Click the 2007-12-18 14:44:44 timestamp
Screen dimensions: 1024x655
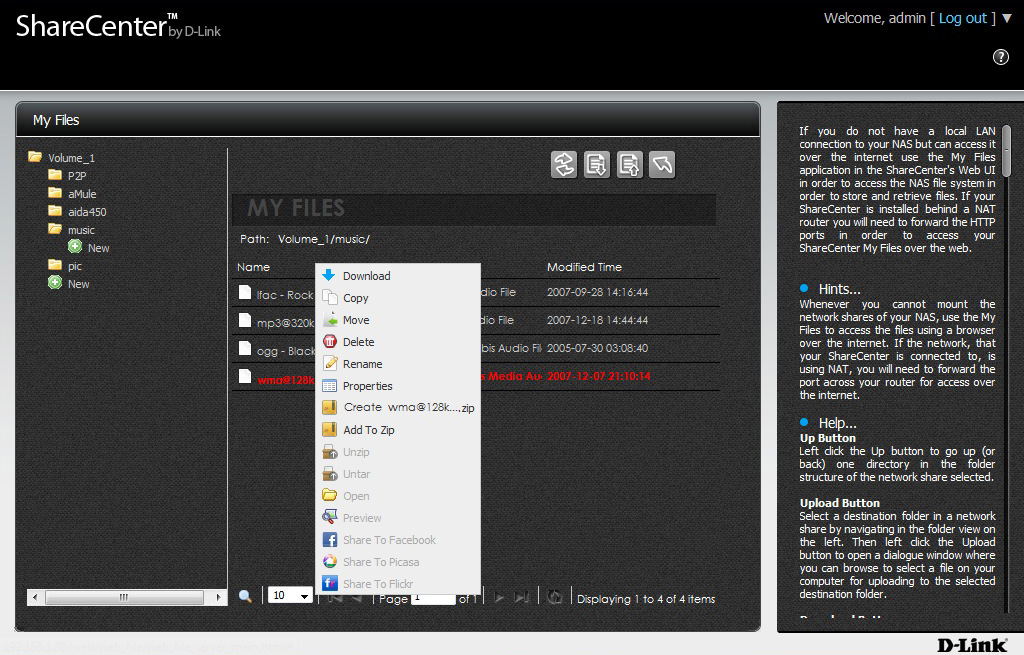(x=598, y=320)
